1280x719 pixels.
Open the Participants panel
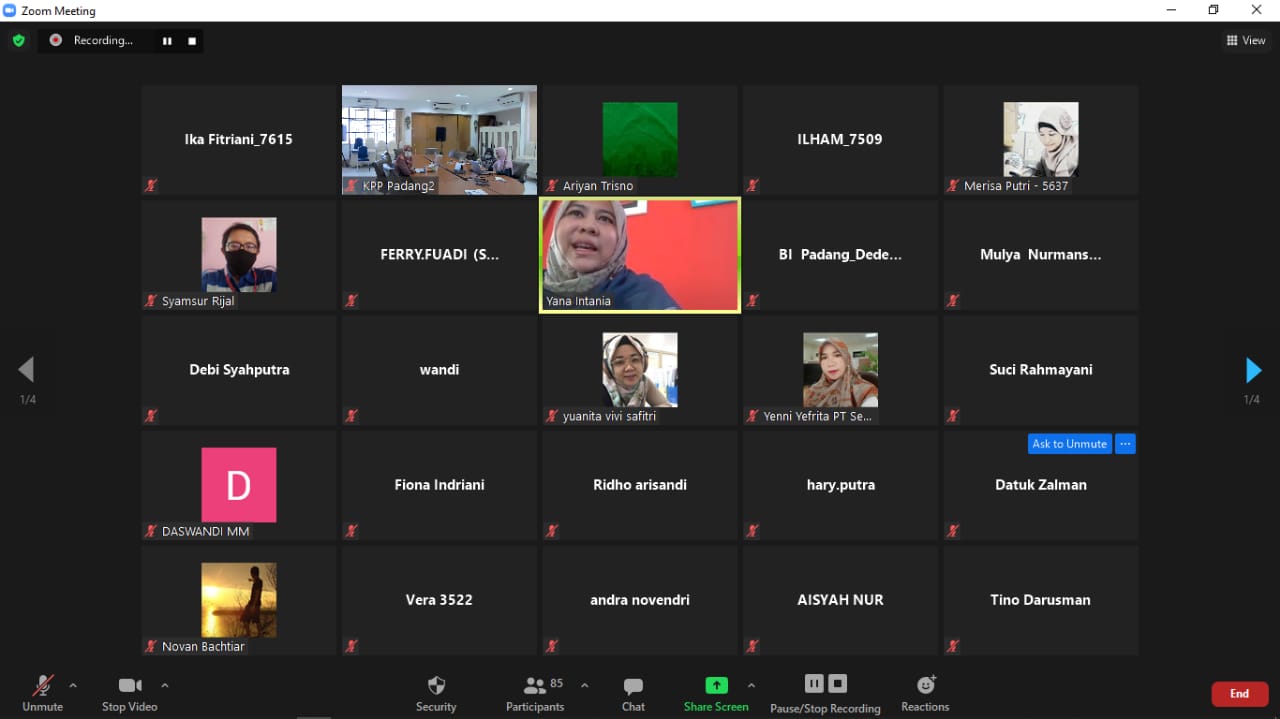pyautogui.click(x=535, y=693)
